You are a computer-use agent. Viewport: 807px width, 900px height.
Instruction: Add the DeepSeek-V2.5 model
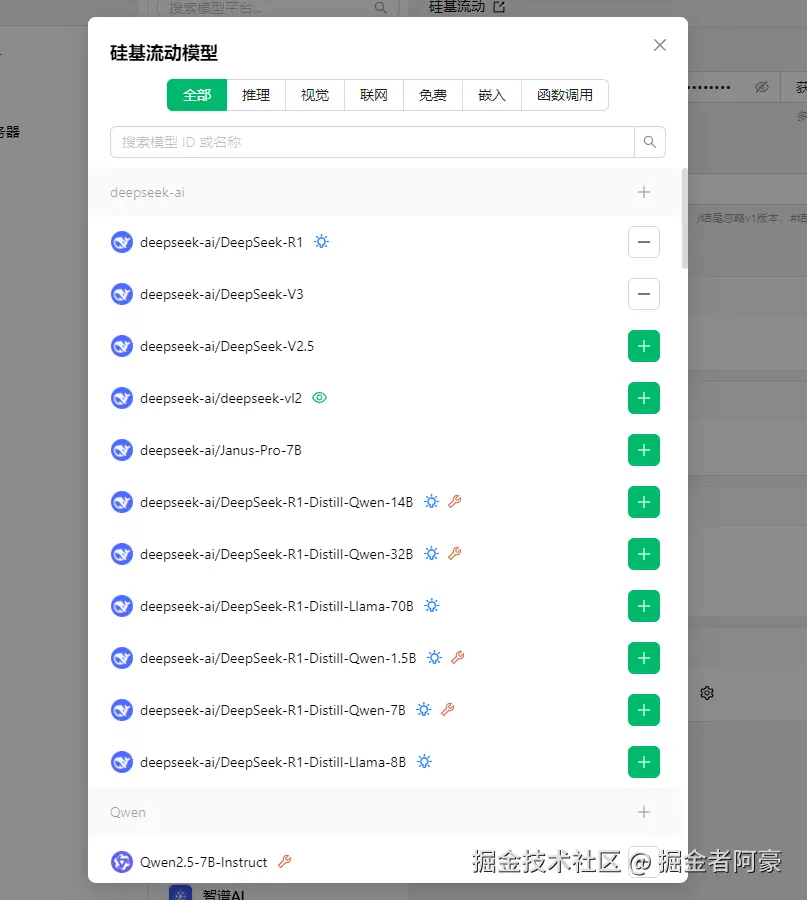[x=644, y=346]
